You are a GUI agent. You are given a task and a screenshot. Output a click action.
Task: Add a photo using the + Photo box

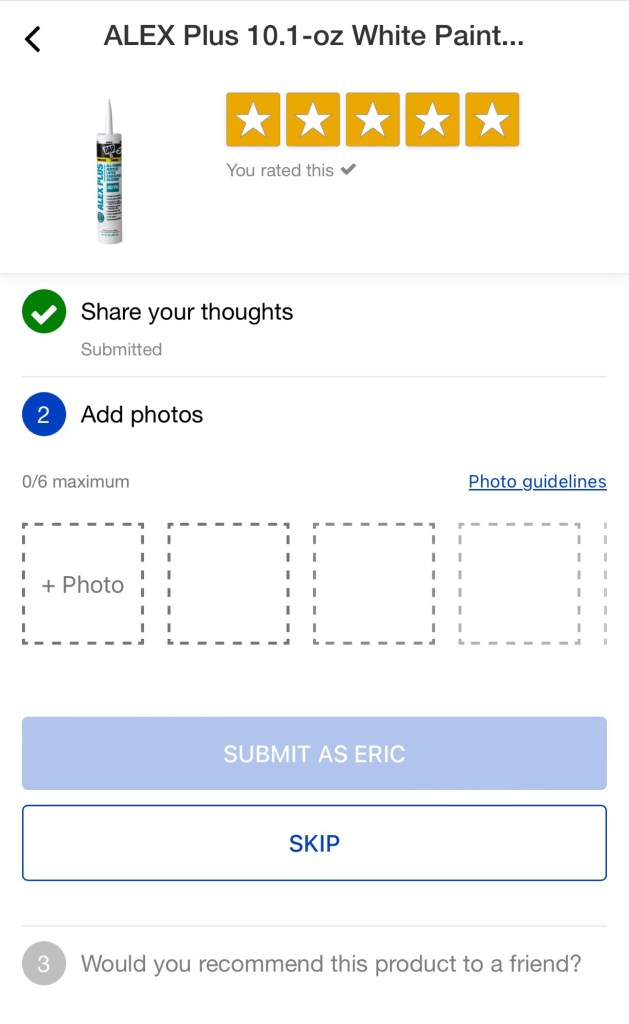pos(83,584)
